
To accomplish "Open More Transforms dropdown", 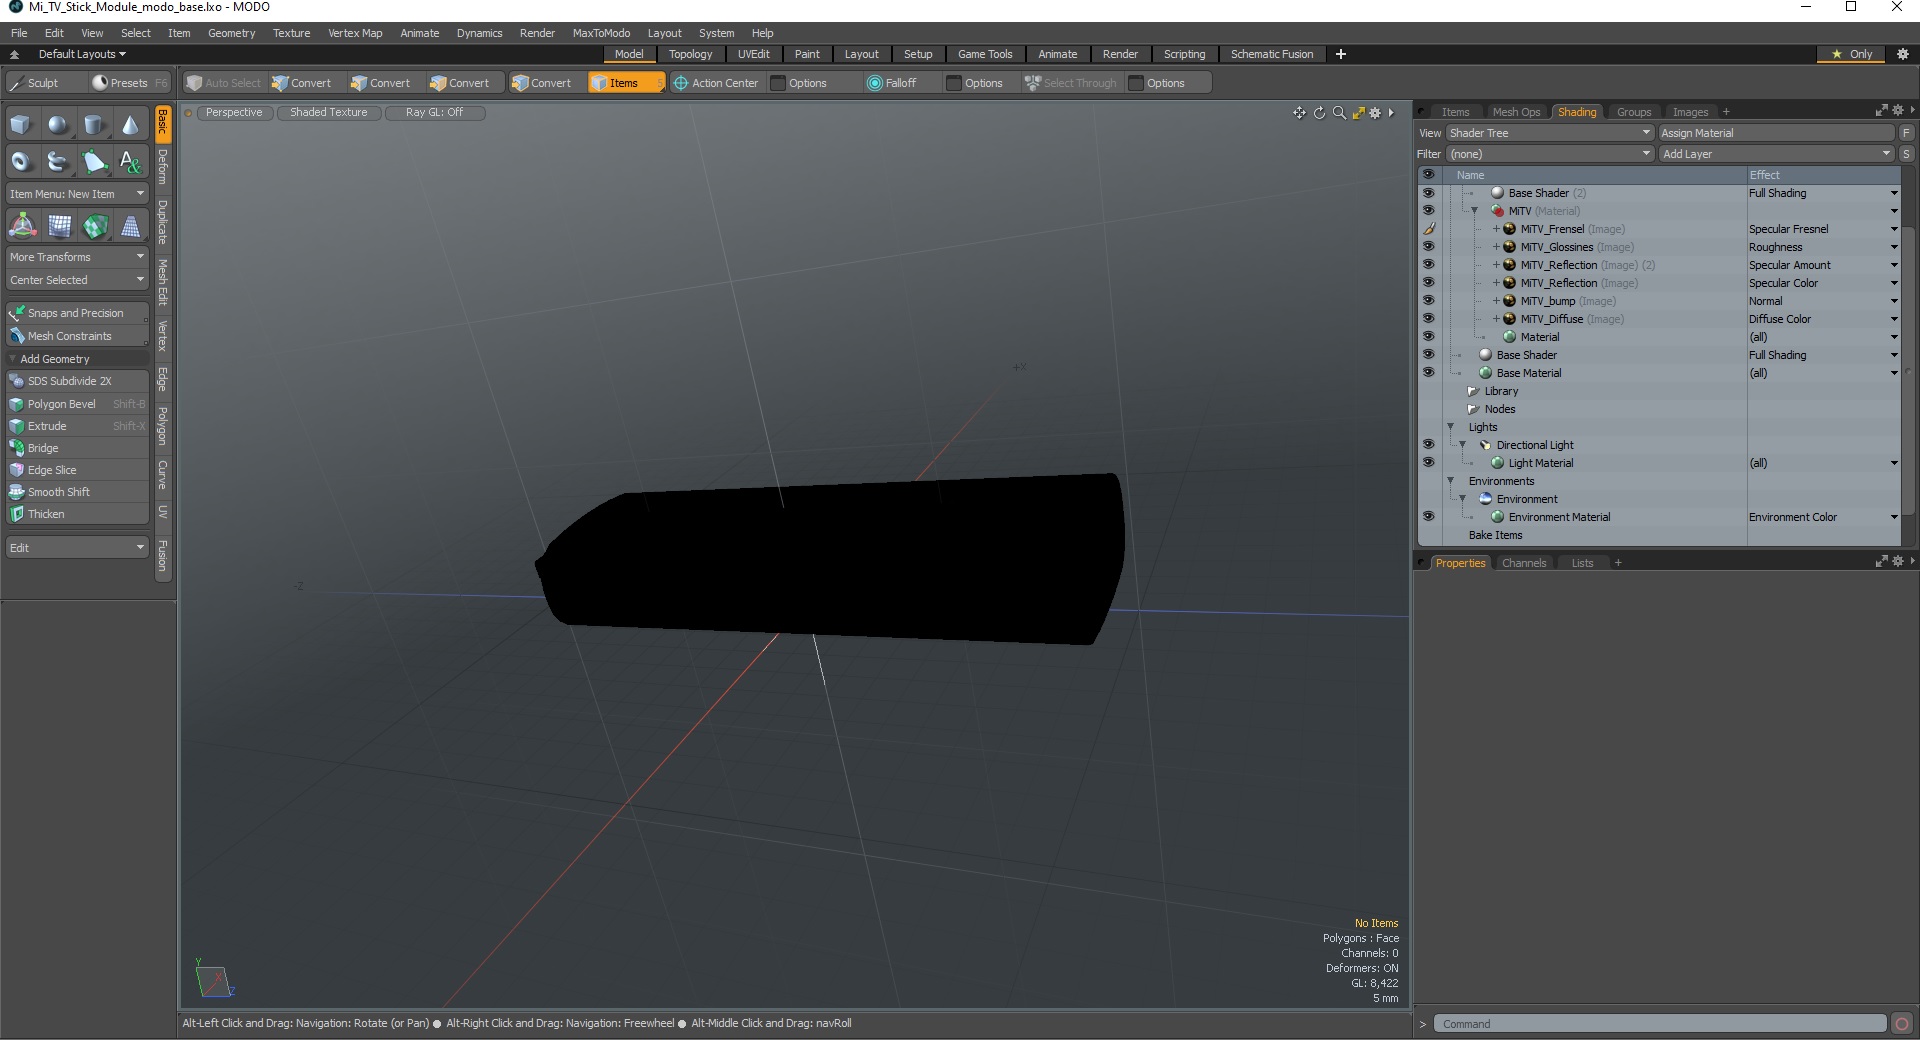I will tap(77, 257).
